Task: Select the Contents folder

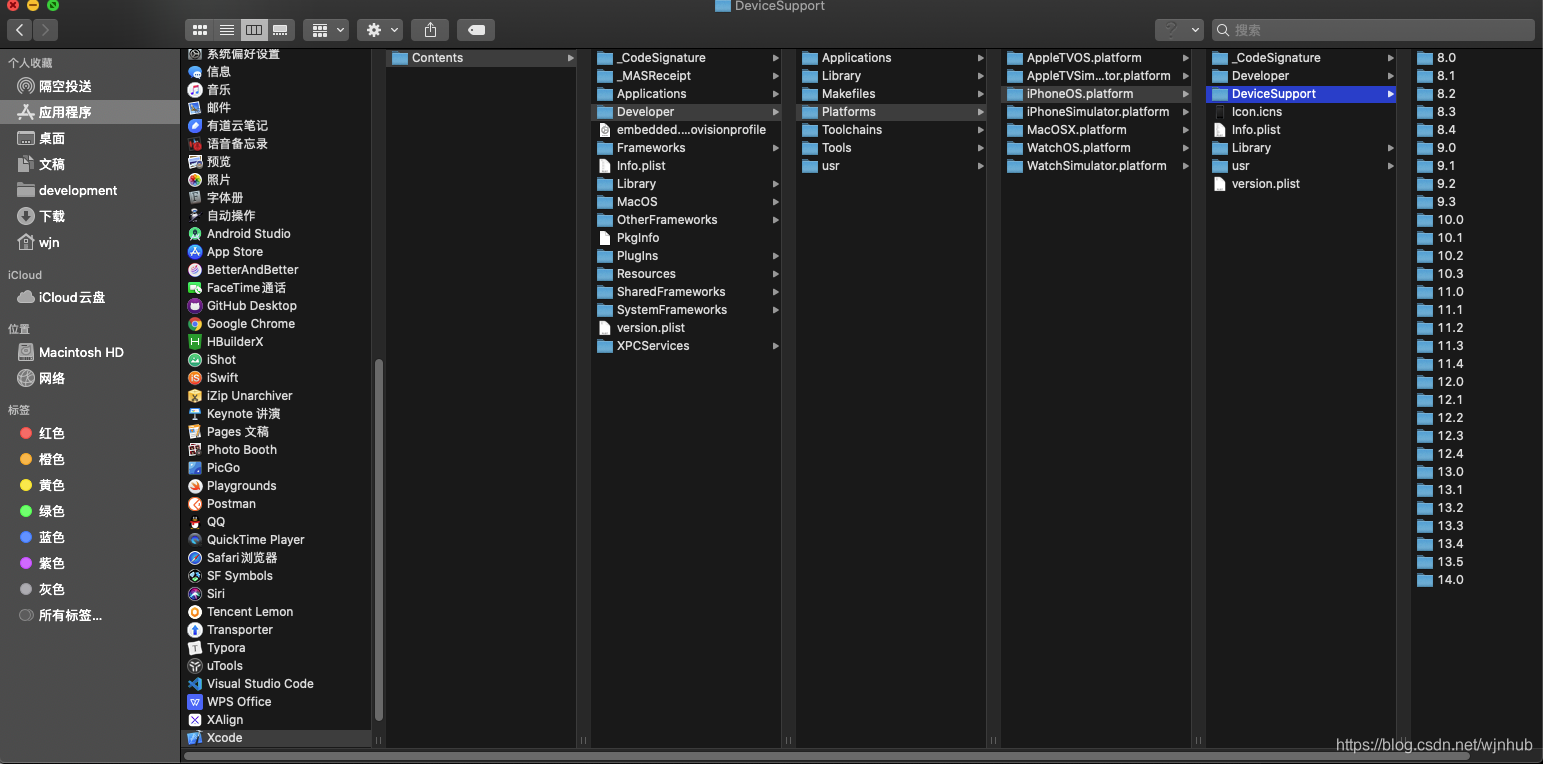Action: coord(481,58)
